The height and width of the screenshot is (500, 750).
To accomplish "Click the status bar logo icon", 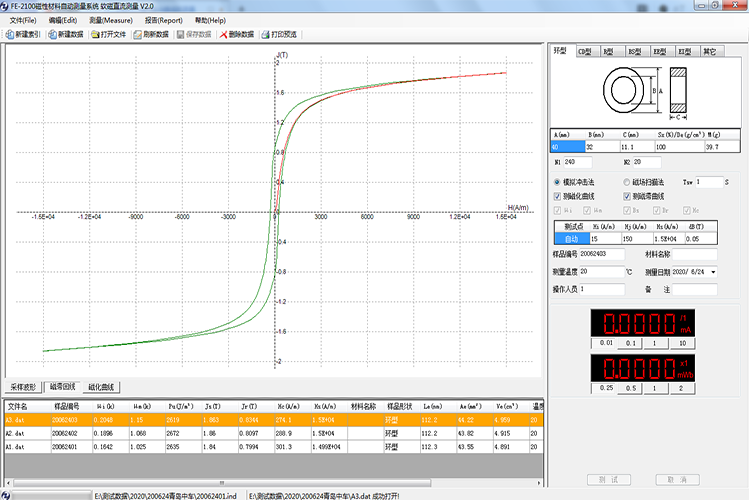I will (x=6, y=496).
